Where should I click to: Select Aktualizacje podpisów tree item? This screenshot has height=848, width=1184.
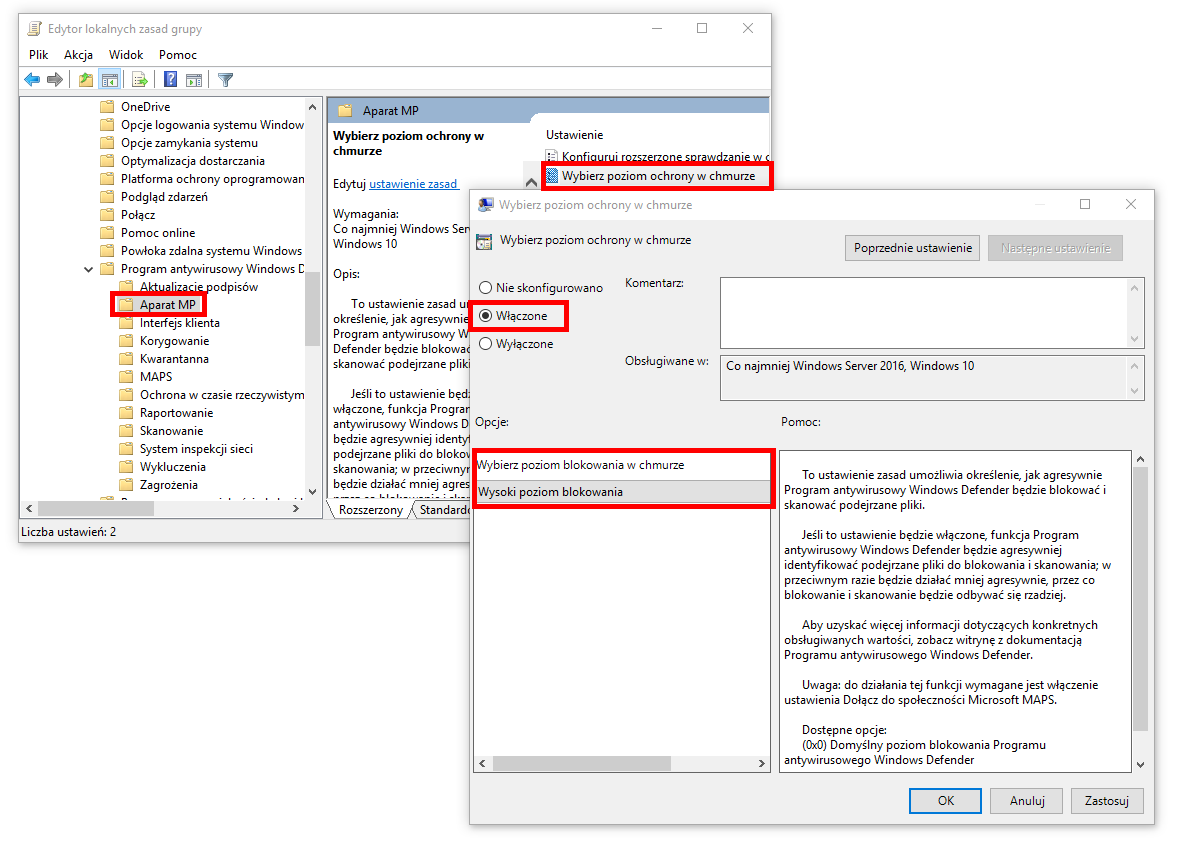(x=199, y=287)
